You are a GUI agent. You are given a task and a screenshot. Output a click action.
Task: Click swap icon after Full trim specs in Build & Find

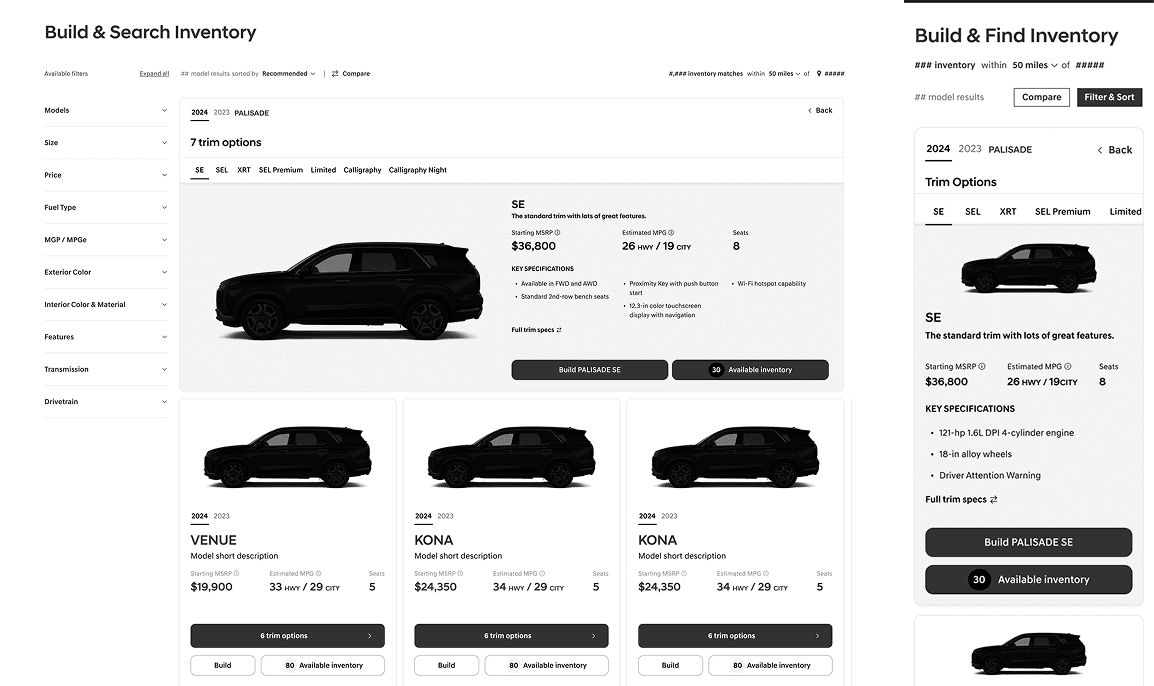point(994,499)
